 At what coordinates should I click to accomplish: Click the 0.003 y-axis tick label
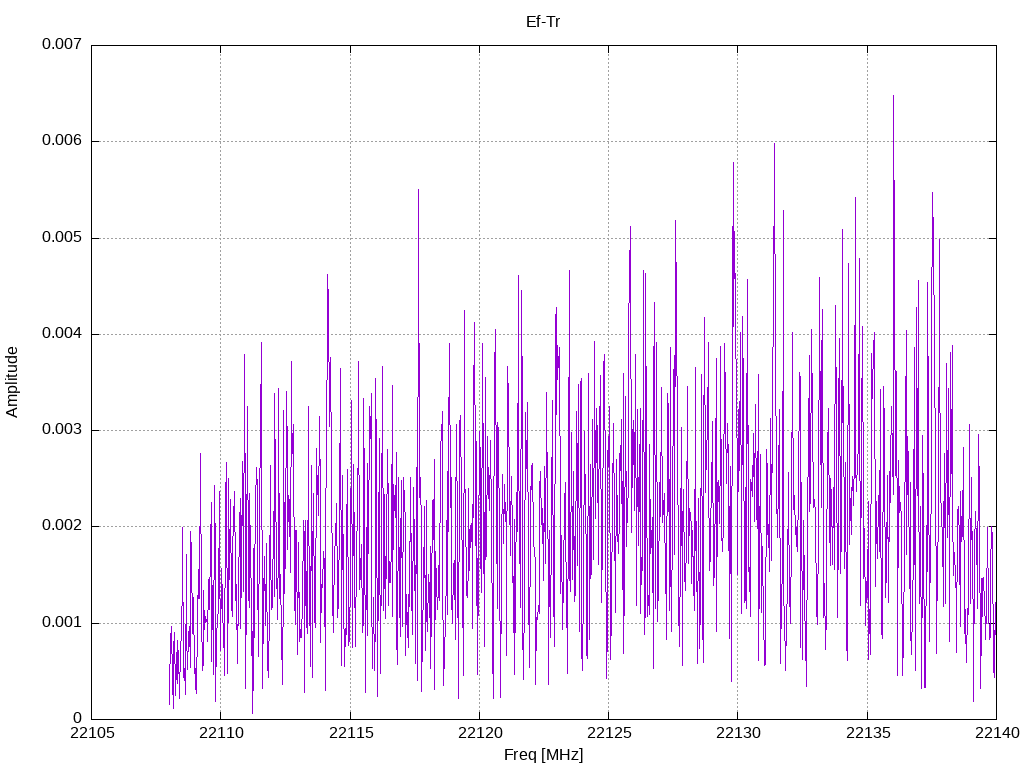point(62,430)
